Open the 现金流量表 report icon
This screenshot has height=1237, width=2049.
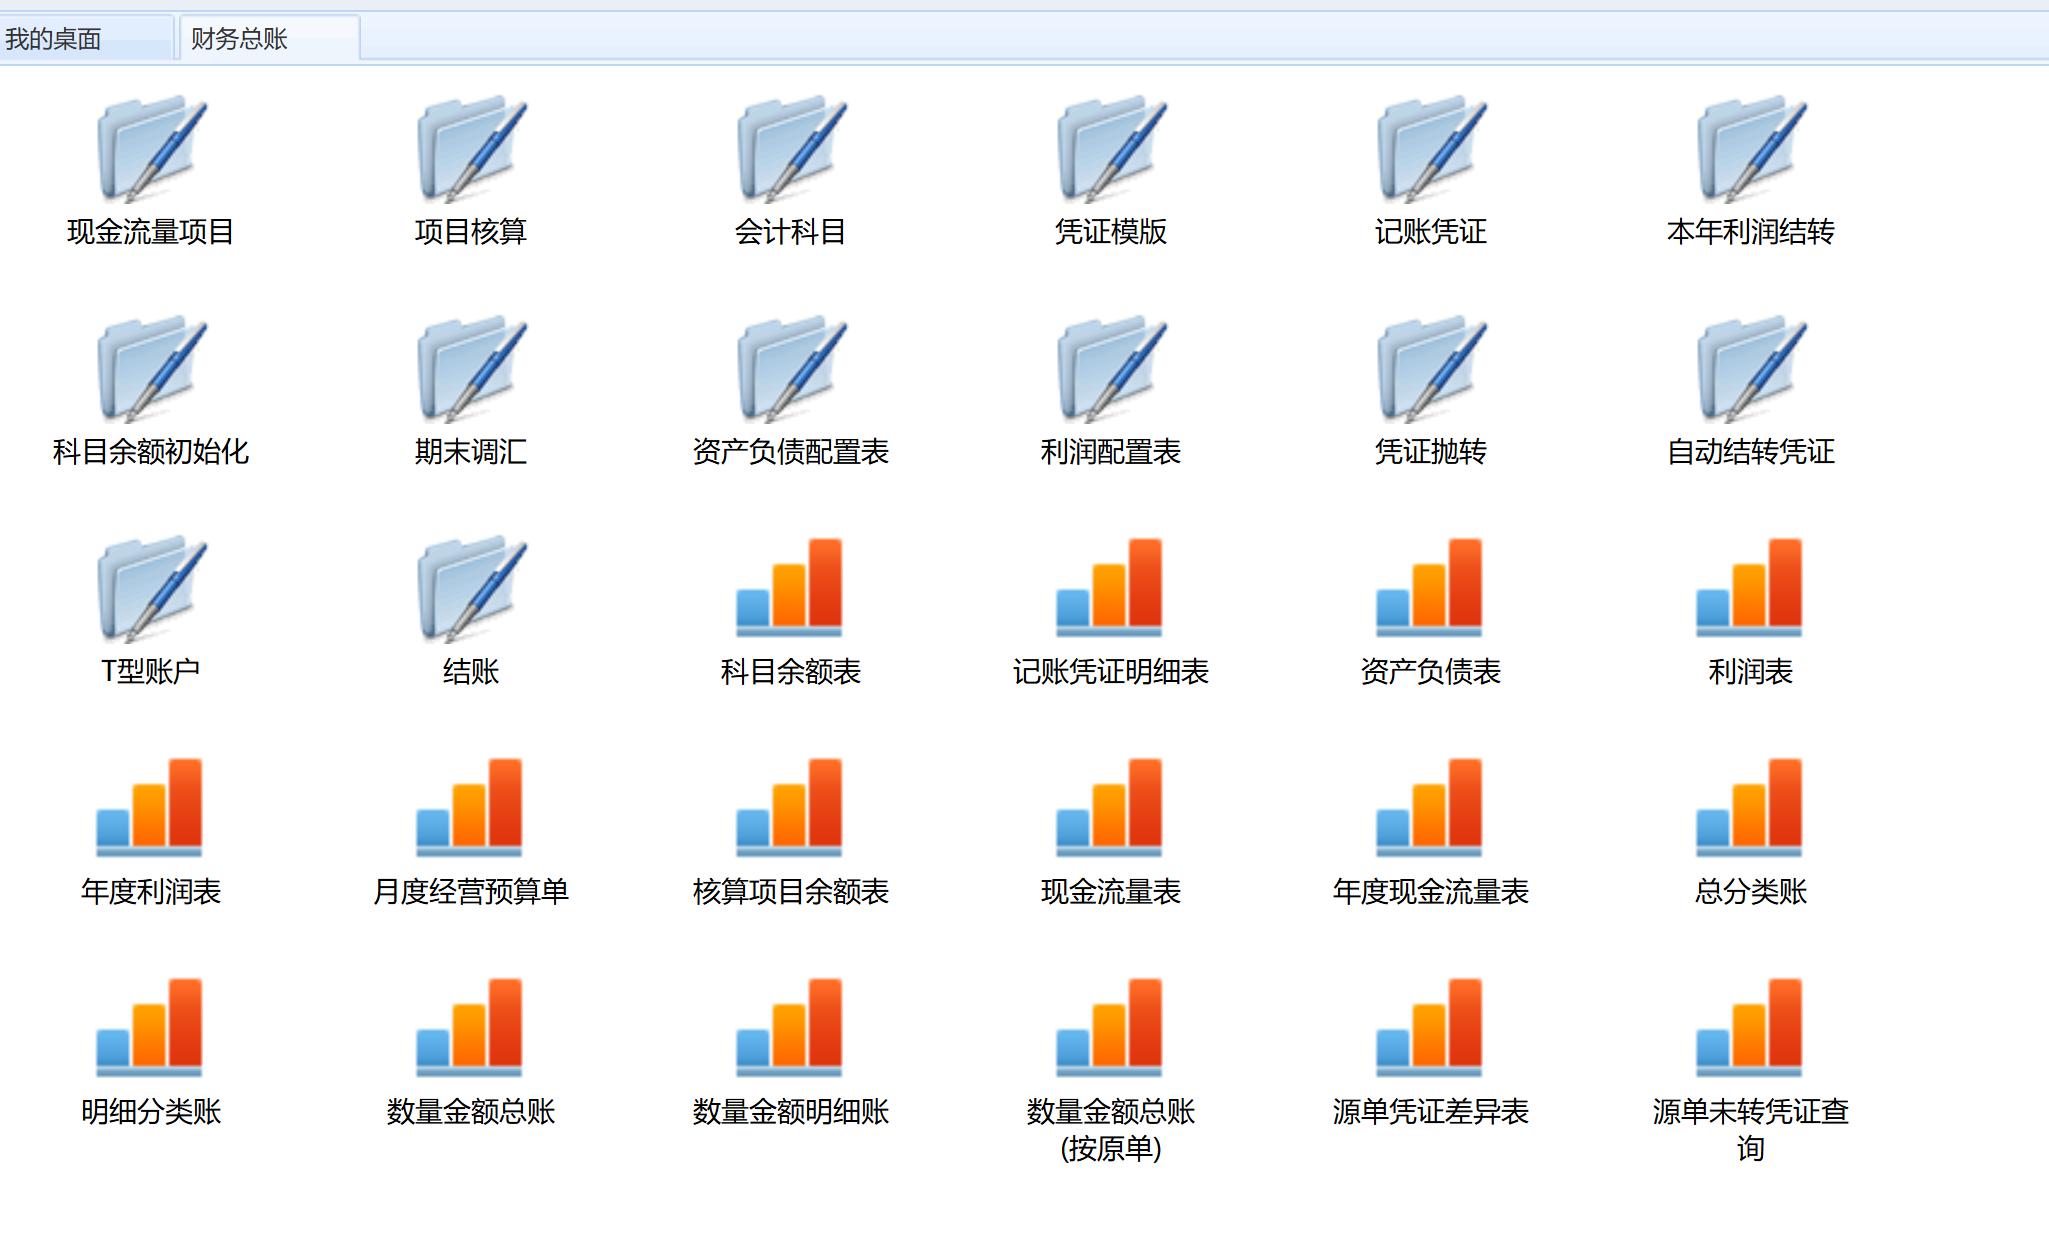(1110, 808)
